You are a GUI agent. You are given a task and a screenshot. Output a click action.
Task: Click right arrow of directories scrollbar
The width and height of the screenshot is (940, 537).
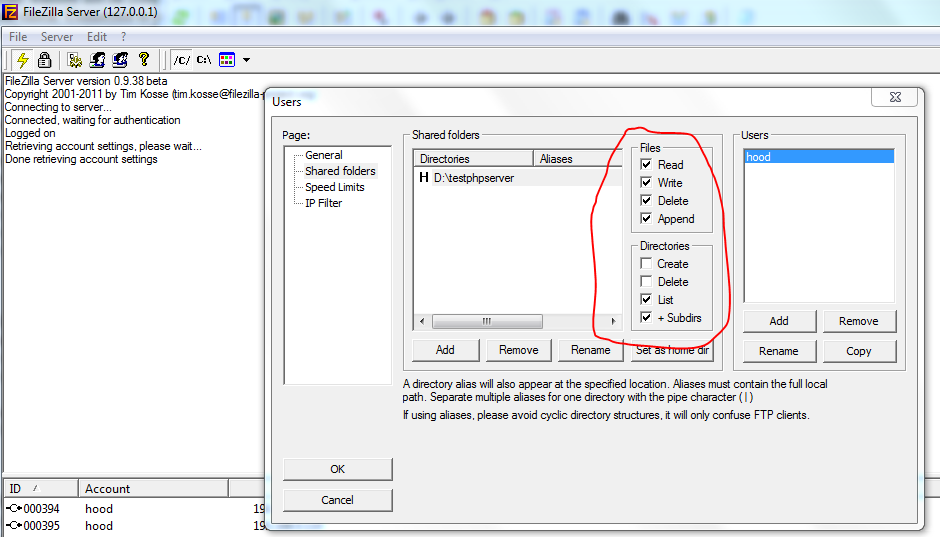point(613,321)
